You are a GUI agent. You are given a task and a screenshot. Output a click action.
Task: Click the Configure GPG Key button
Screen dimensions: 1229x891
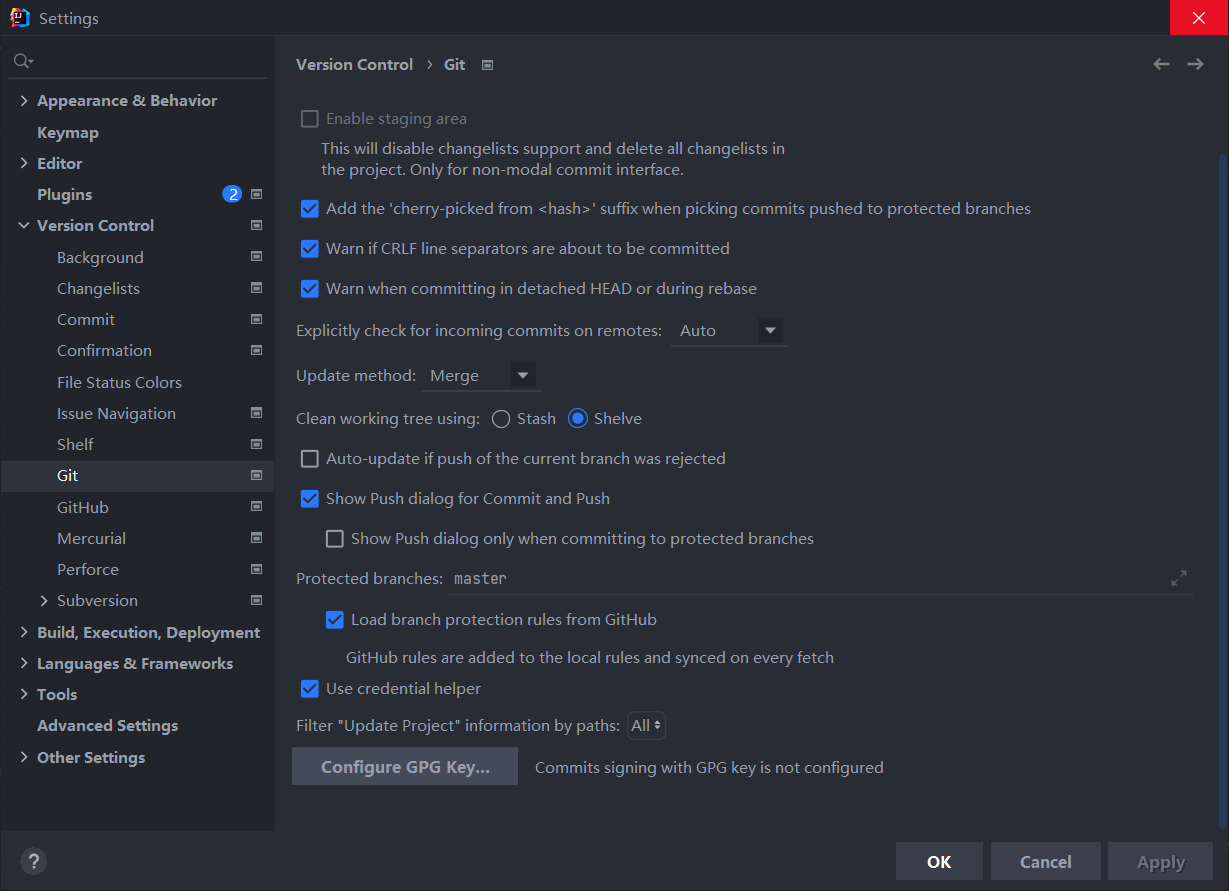point(405,767)
